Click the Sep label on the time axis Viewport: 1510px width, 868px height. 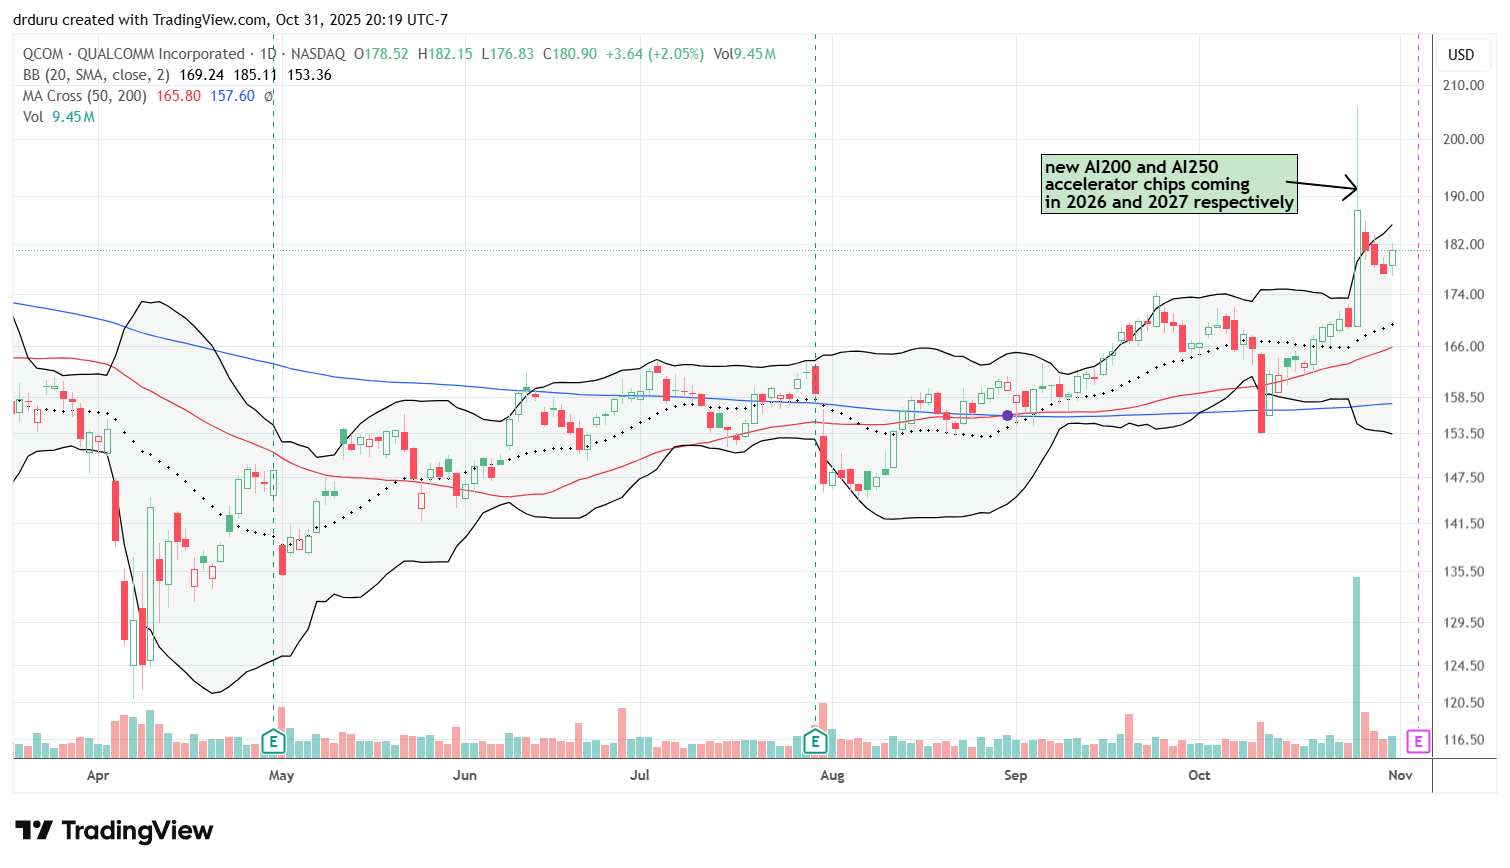click(1015, 775)
